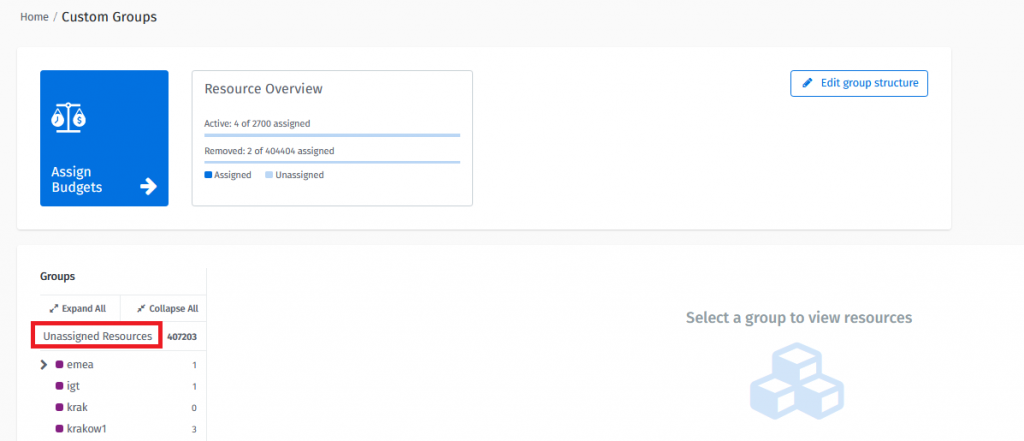The height and width of the screenshot is (441, 1024).
Task: Click the purple square marker next to krak
Action: (x=60, y=408)
